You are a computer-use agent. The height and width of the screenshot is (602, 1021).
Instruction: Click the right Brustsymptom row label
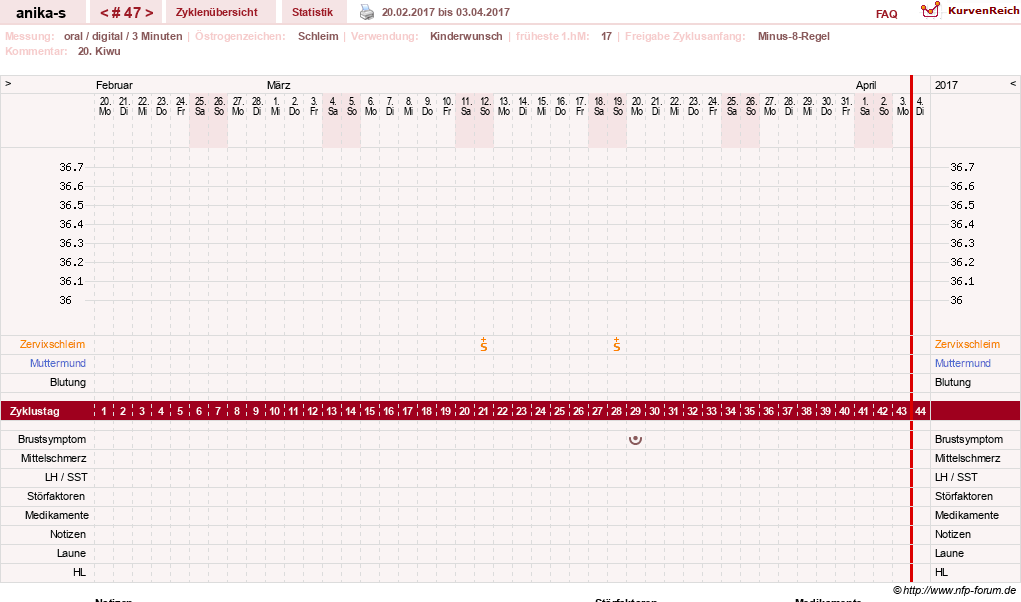(968, 439)
